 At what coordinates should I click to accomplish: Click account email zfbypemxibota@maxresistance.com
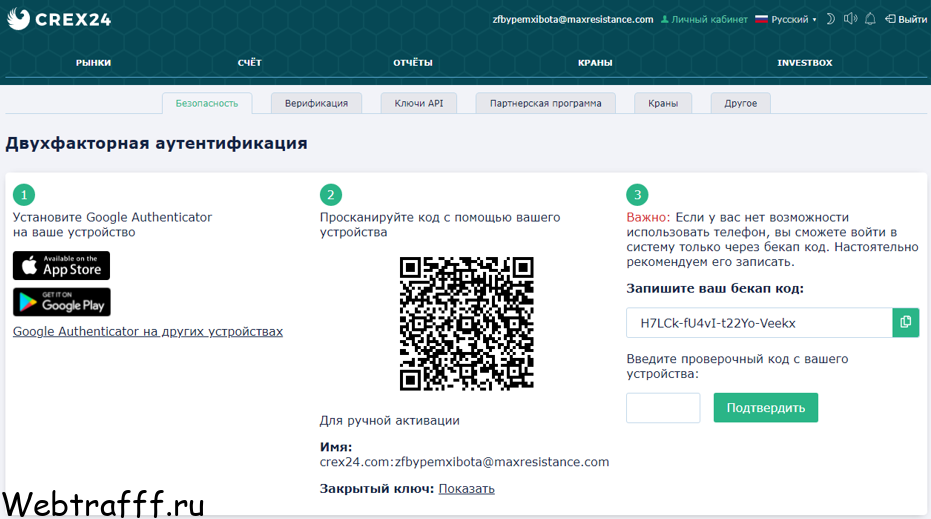(573, 19)
